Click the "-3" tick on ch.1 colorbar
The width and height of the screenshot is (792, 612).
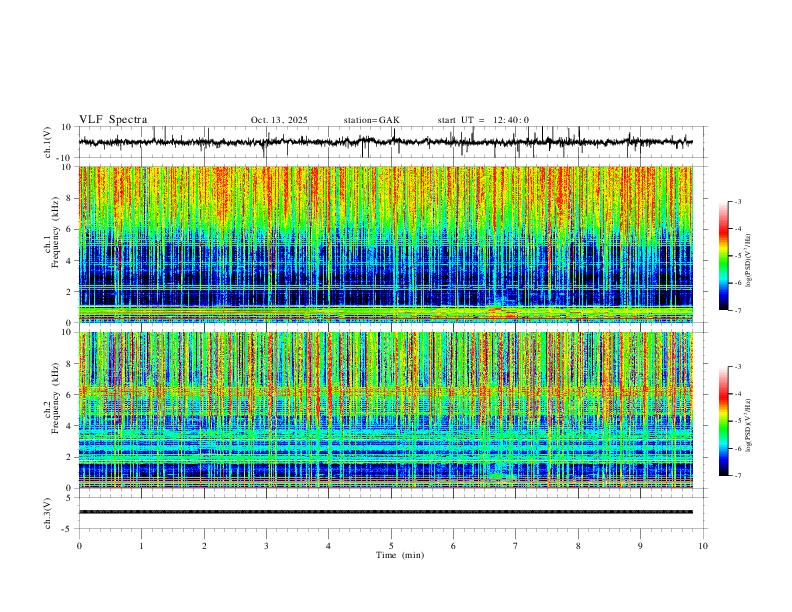point(738,201)
